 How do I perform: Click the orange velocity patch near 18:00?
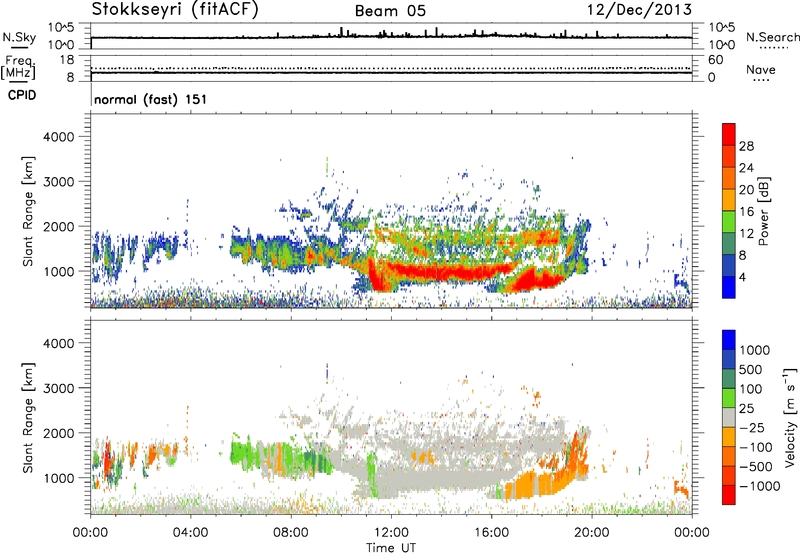(x=541, y=485)
